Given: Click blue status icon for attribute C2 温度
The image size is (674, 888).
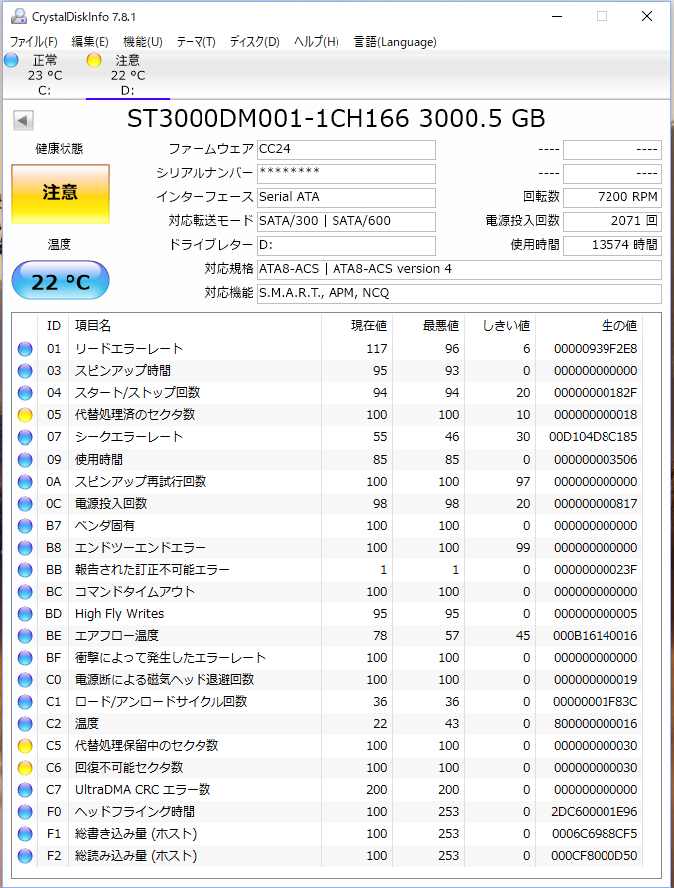Looking at the screenshot, I should pos(25,724).
